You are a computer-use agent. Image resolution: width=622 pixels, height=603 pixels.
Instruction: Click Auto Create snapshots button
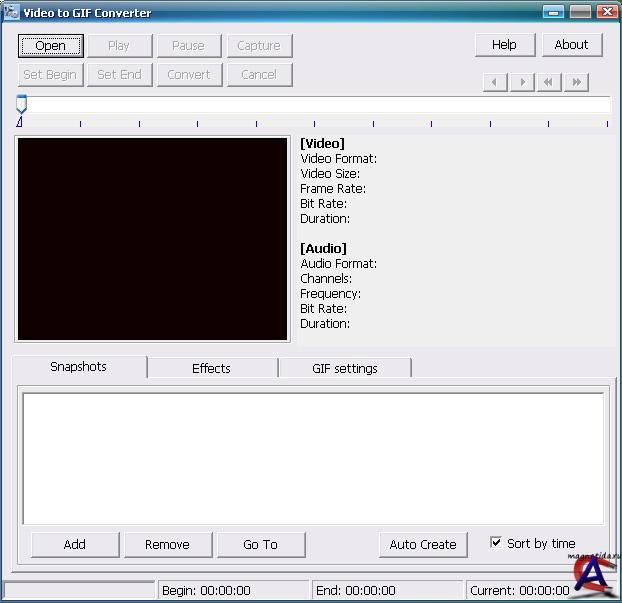pyautogui.click(x=423, y=545)
